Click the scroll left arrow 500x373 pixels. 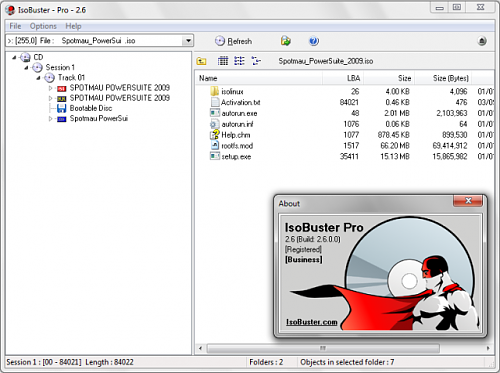200,348
